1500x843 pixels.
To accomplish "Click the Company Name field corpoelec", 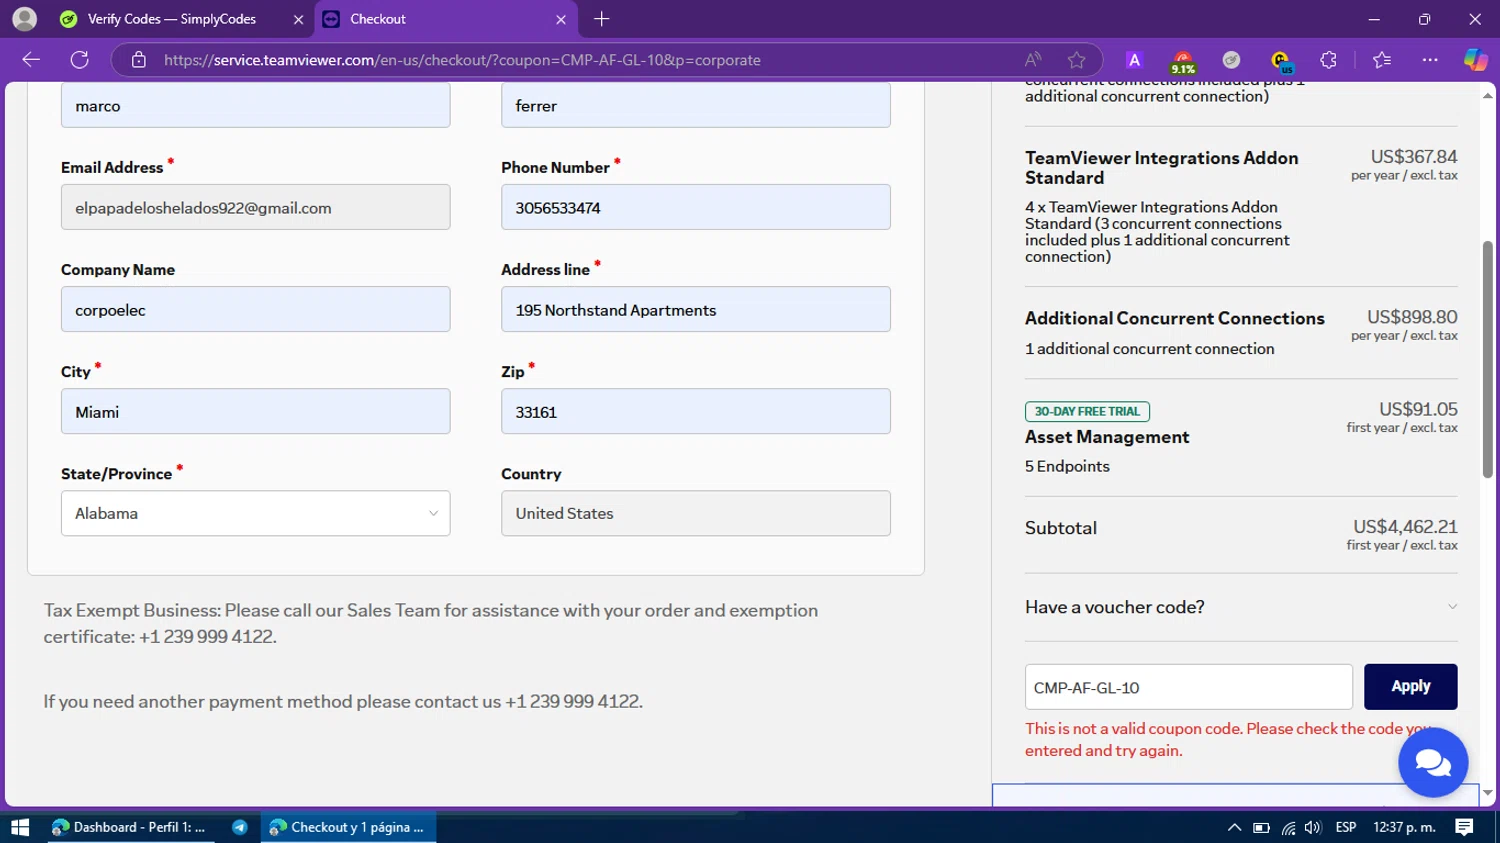I will (256, 309).
